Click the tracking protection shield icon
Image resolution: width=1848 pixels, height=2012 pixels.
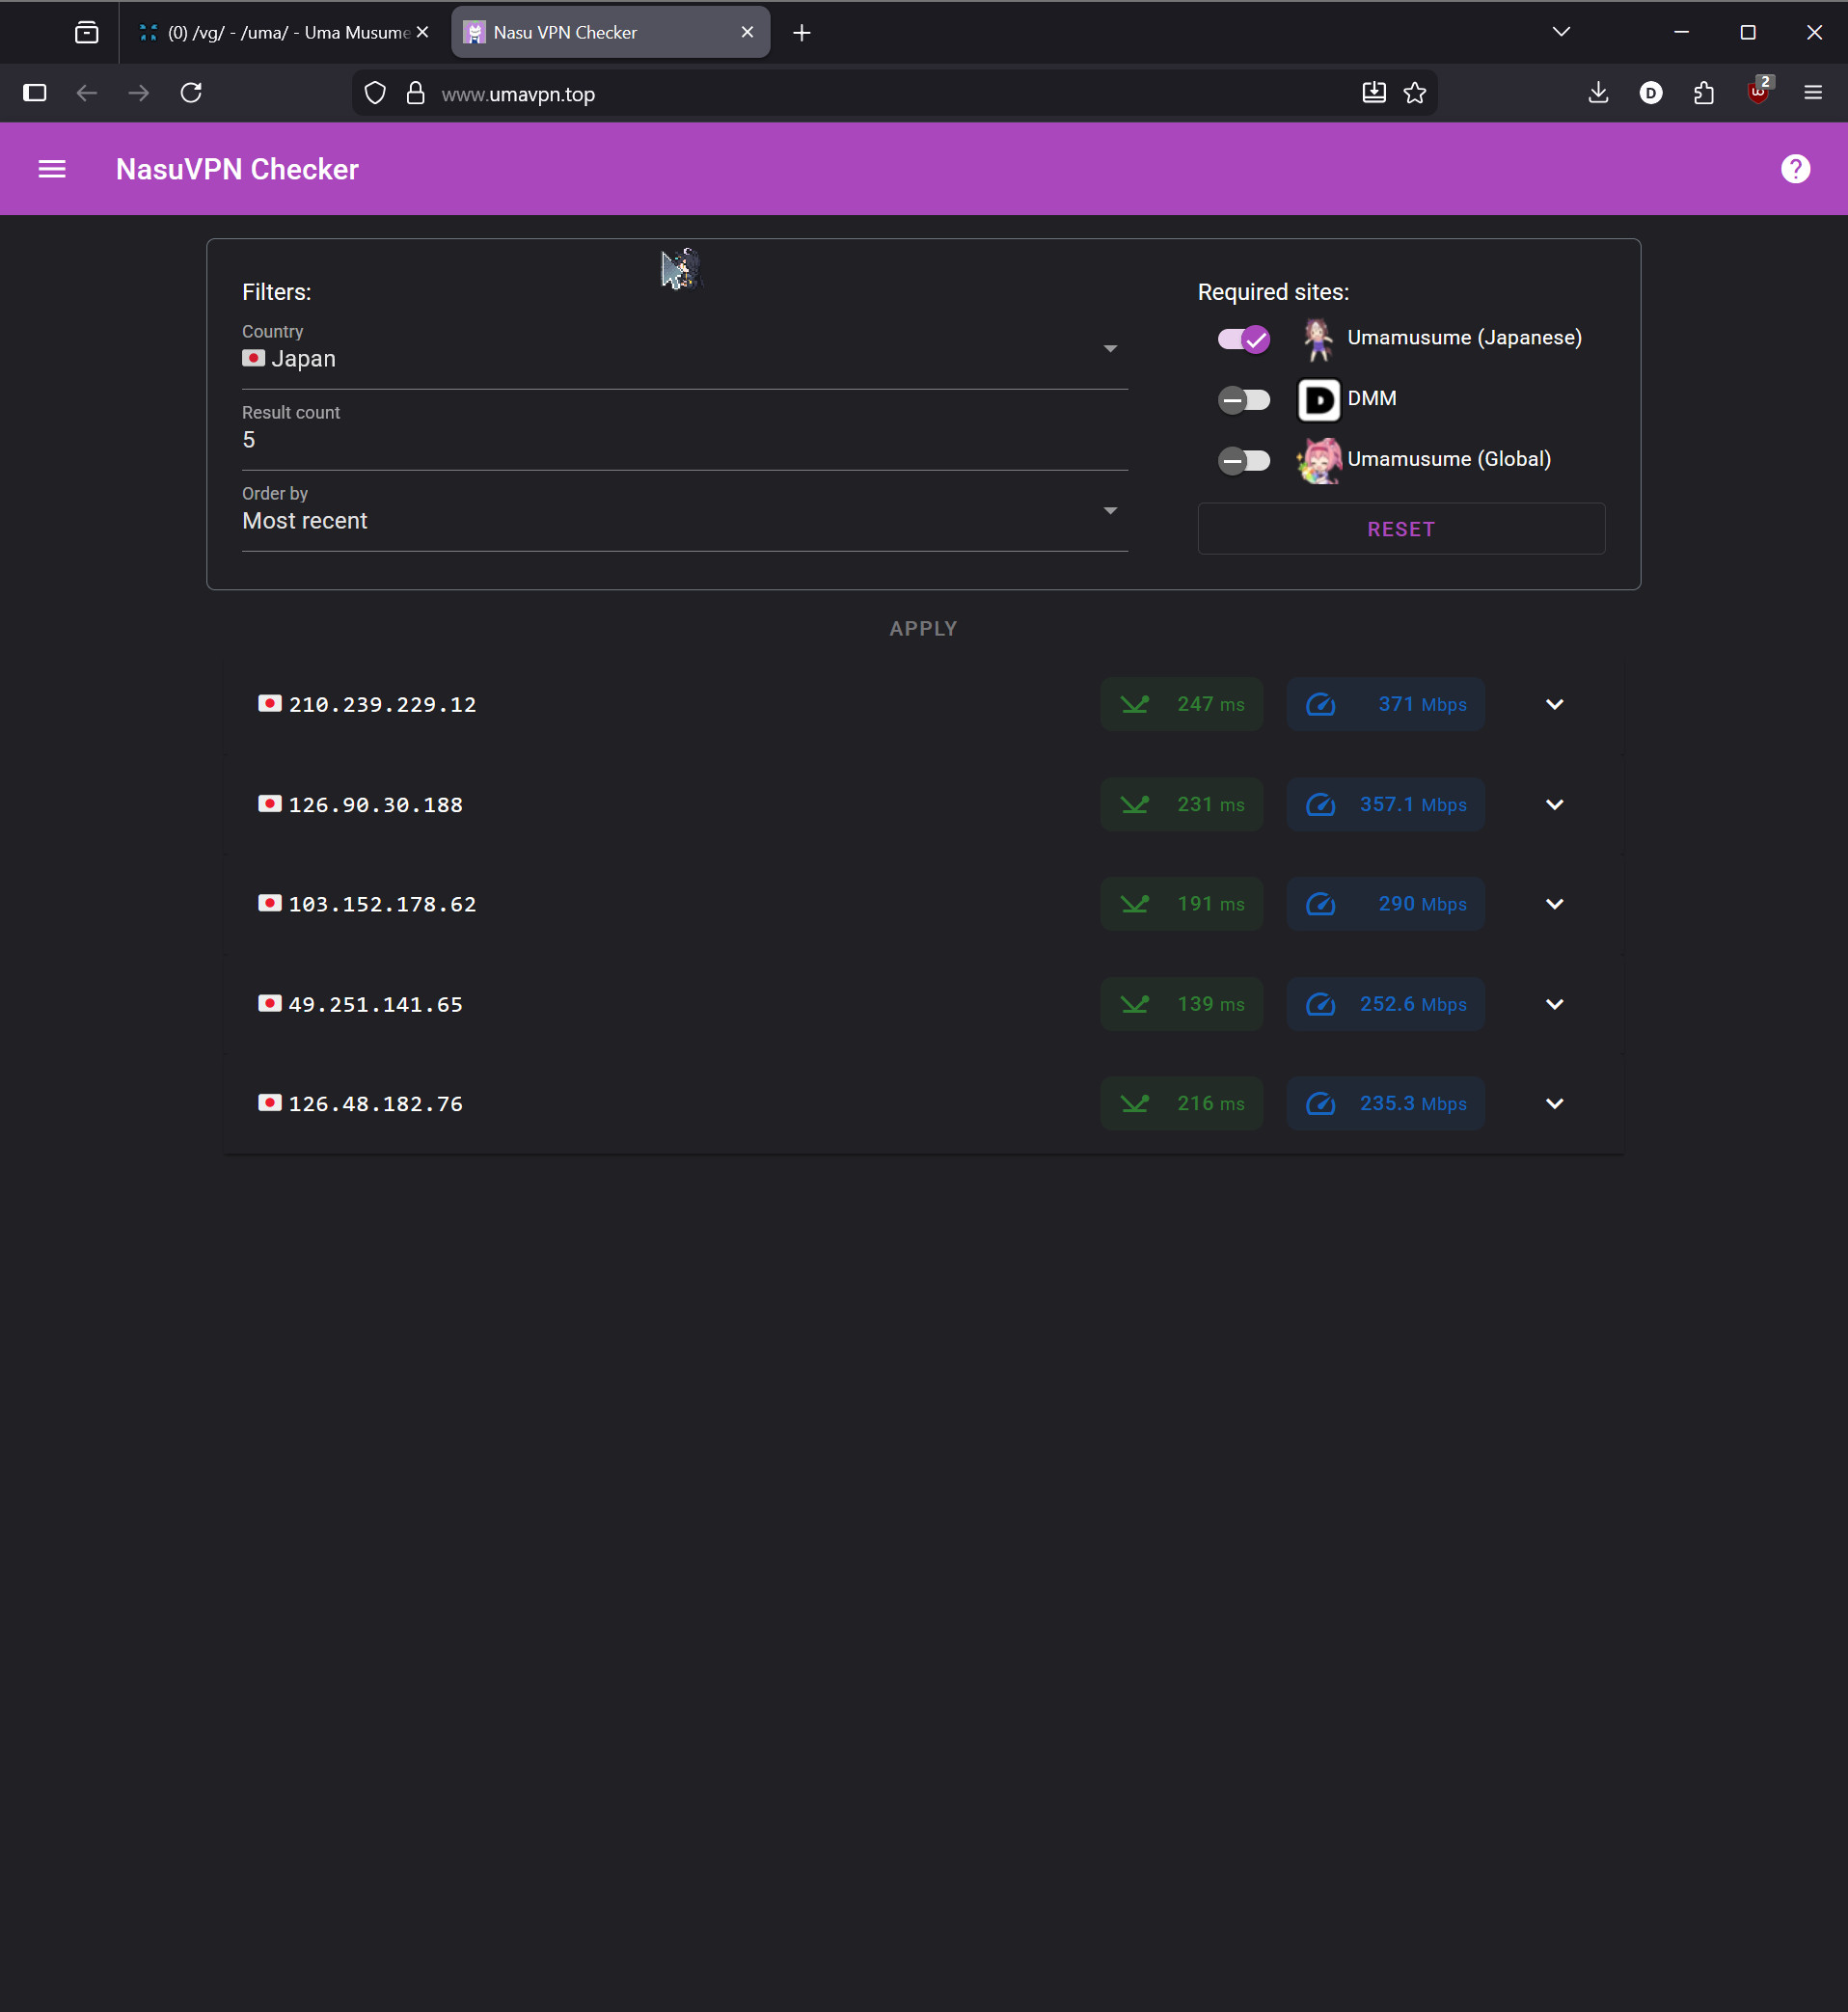(x=375, y=93)
